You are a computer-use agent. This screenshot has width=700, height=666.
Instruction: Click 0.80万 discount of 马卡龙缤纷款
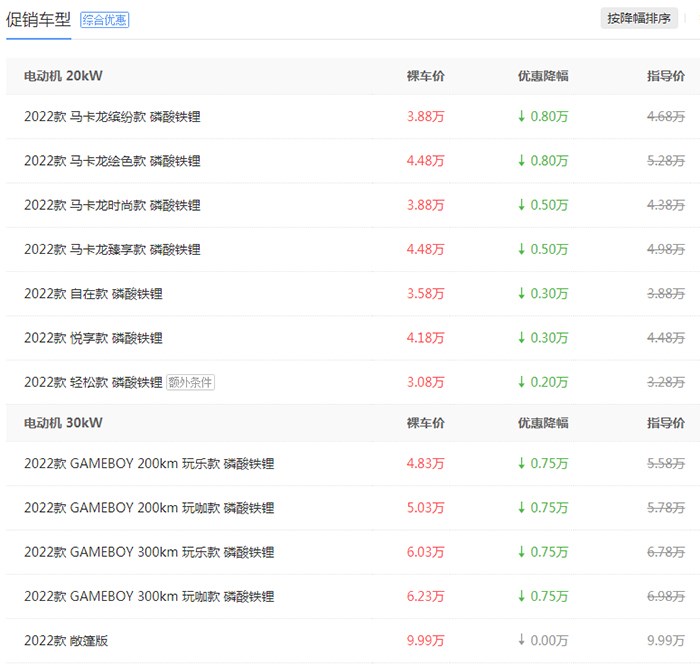point(543,117)
